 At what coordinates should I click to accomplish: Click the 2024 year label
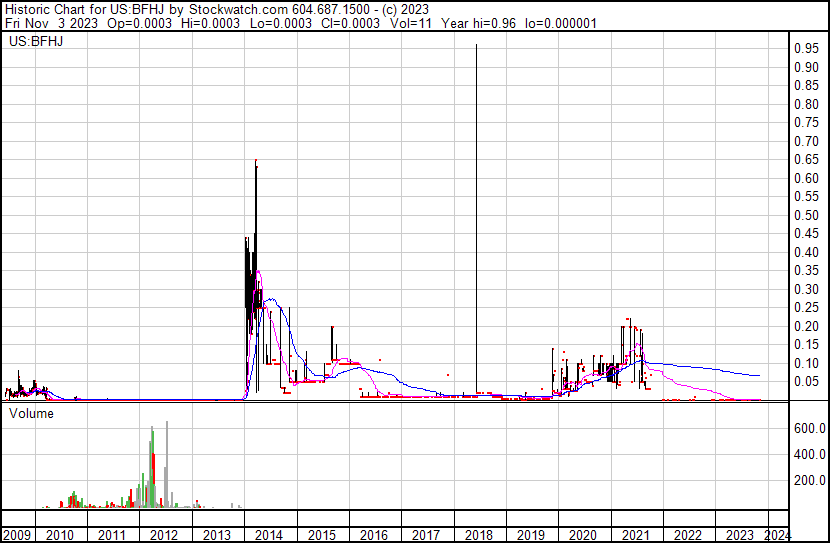(777, 534)
